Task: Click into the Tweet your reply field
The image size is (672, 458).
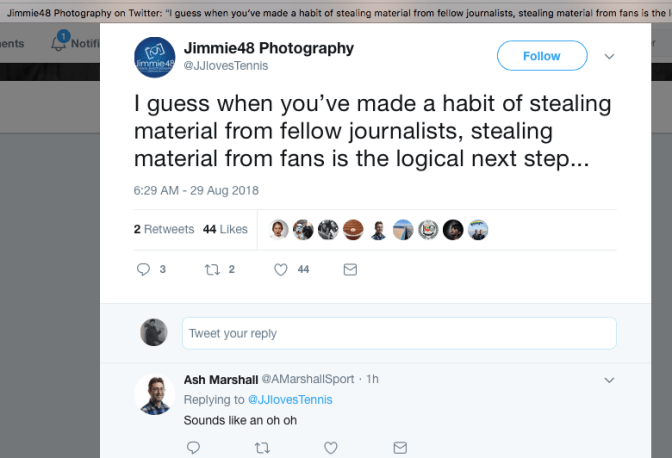Action: (398, 333)
